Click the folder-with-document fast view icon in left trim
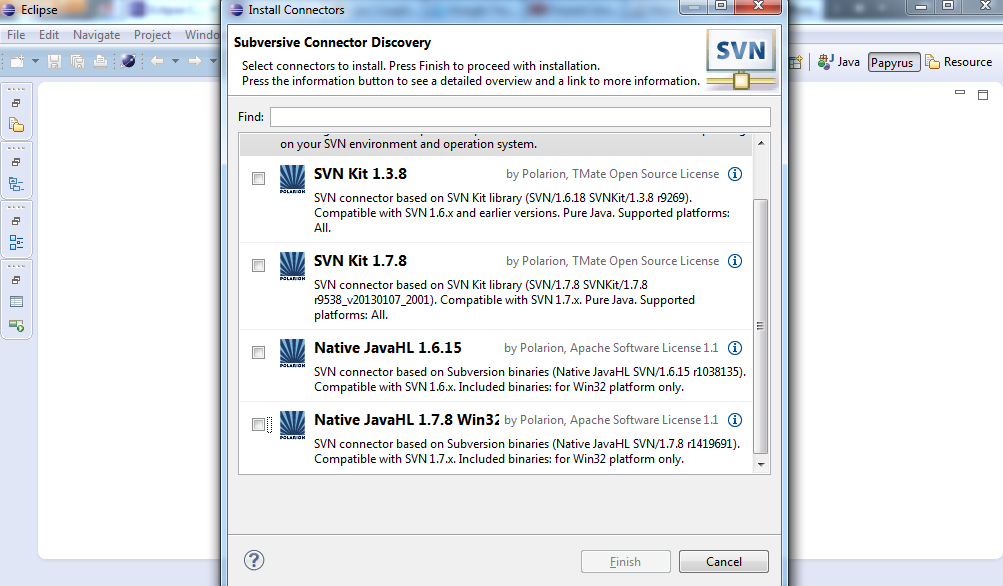 [17, 125]
